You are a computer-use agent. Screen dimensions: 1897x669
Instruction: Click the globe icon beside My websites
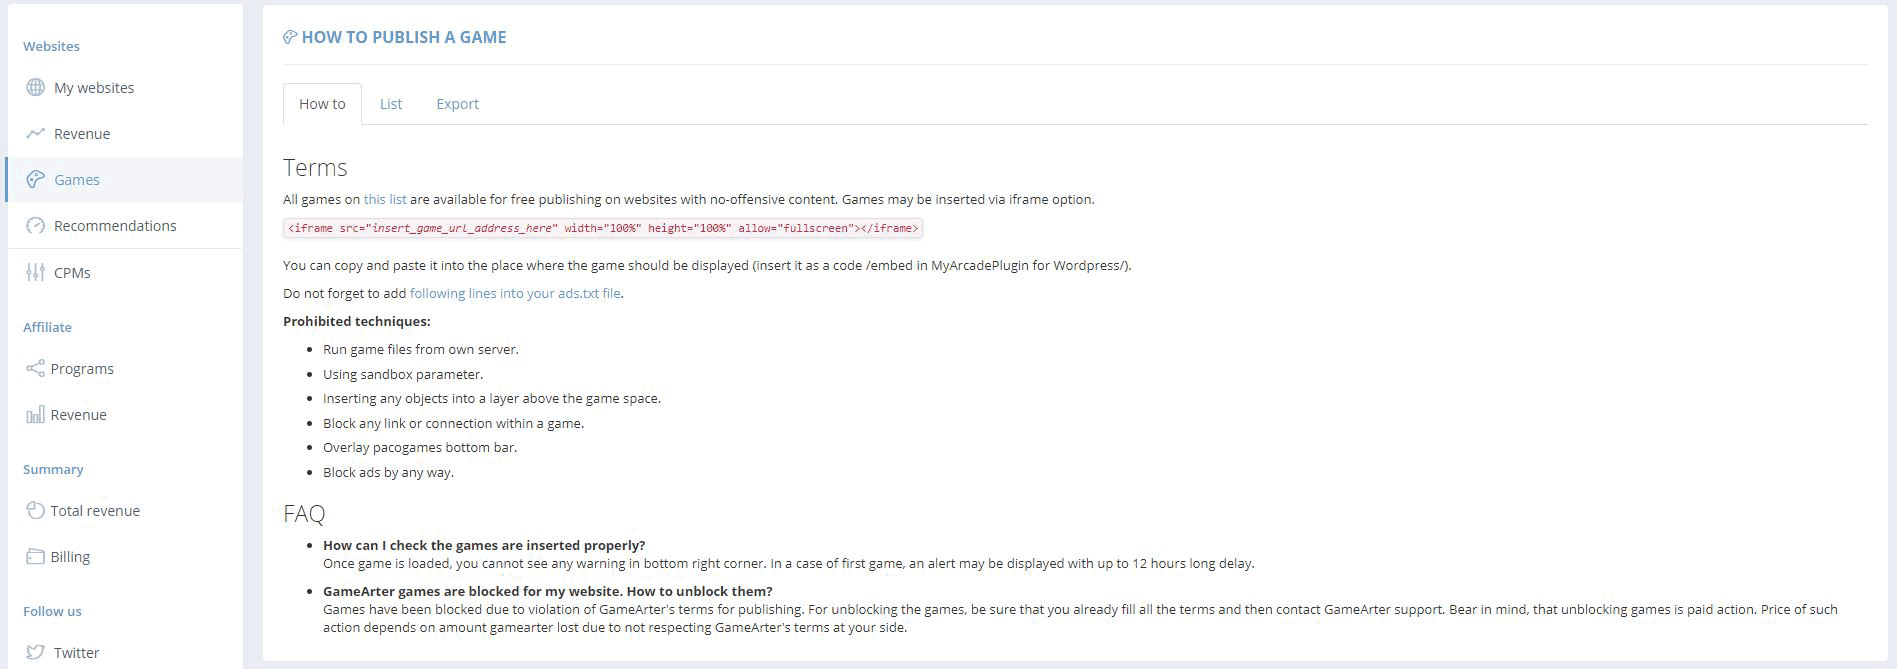(x=35, y=87)
